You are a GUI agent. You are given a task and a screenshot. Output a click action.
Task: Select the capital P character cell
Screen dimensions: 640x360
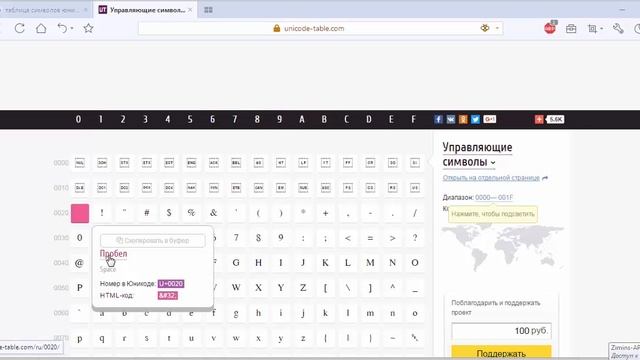click(80, 288)
